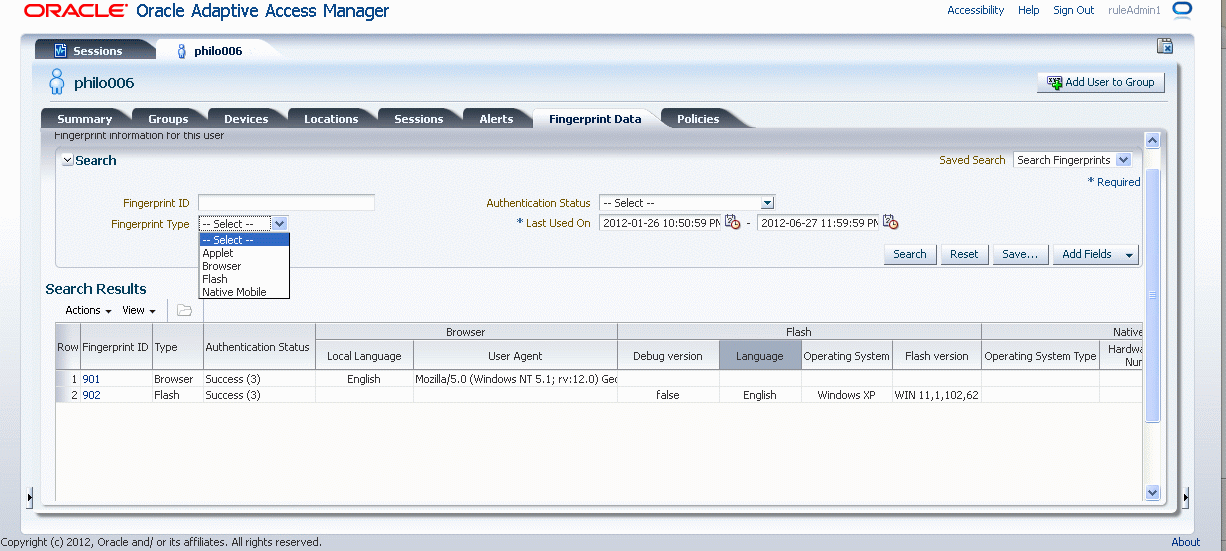Open the Policies tab
The image size is (1226, 551).
698,119
